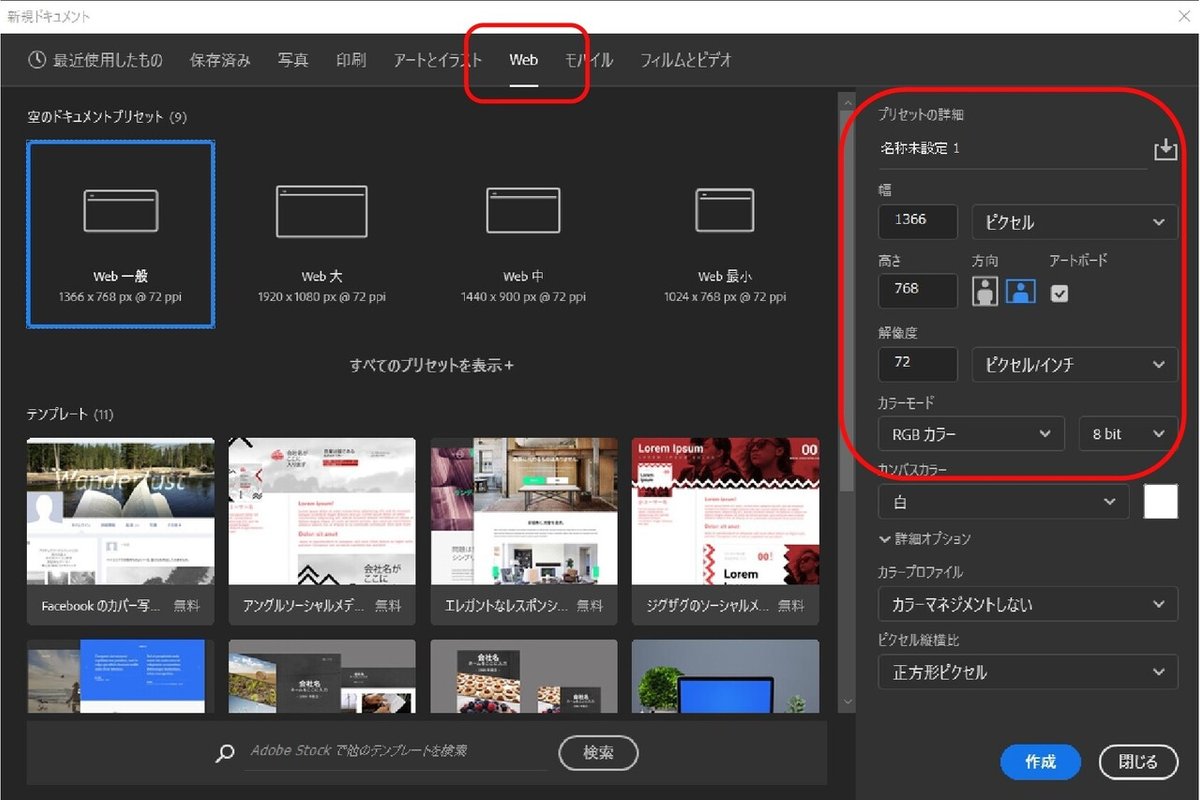Screen dimensions: 1200x800
Task: Choose landscape orientation icon
Action: (x=1020, y=291)
